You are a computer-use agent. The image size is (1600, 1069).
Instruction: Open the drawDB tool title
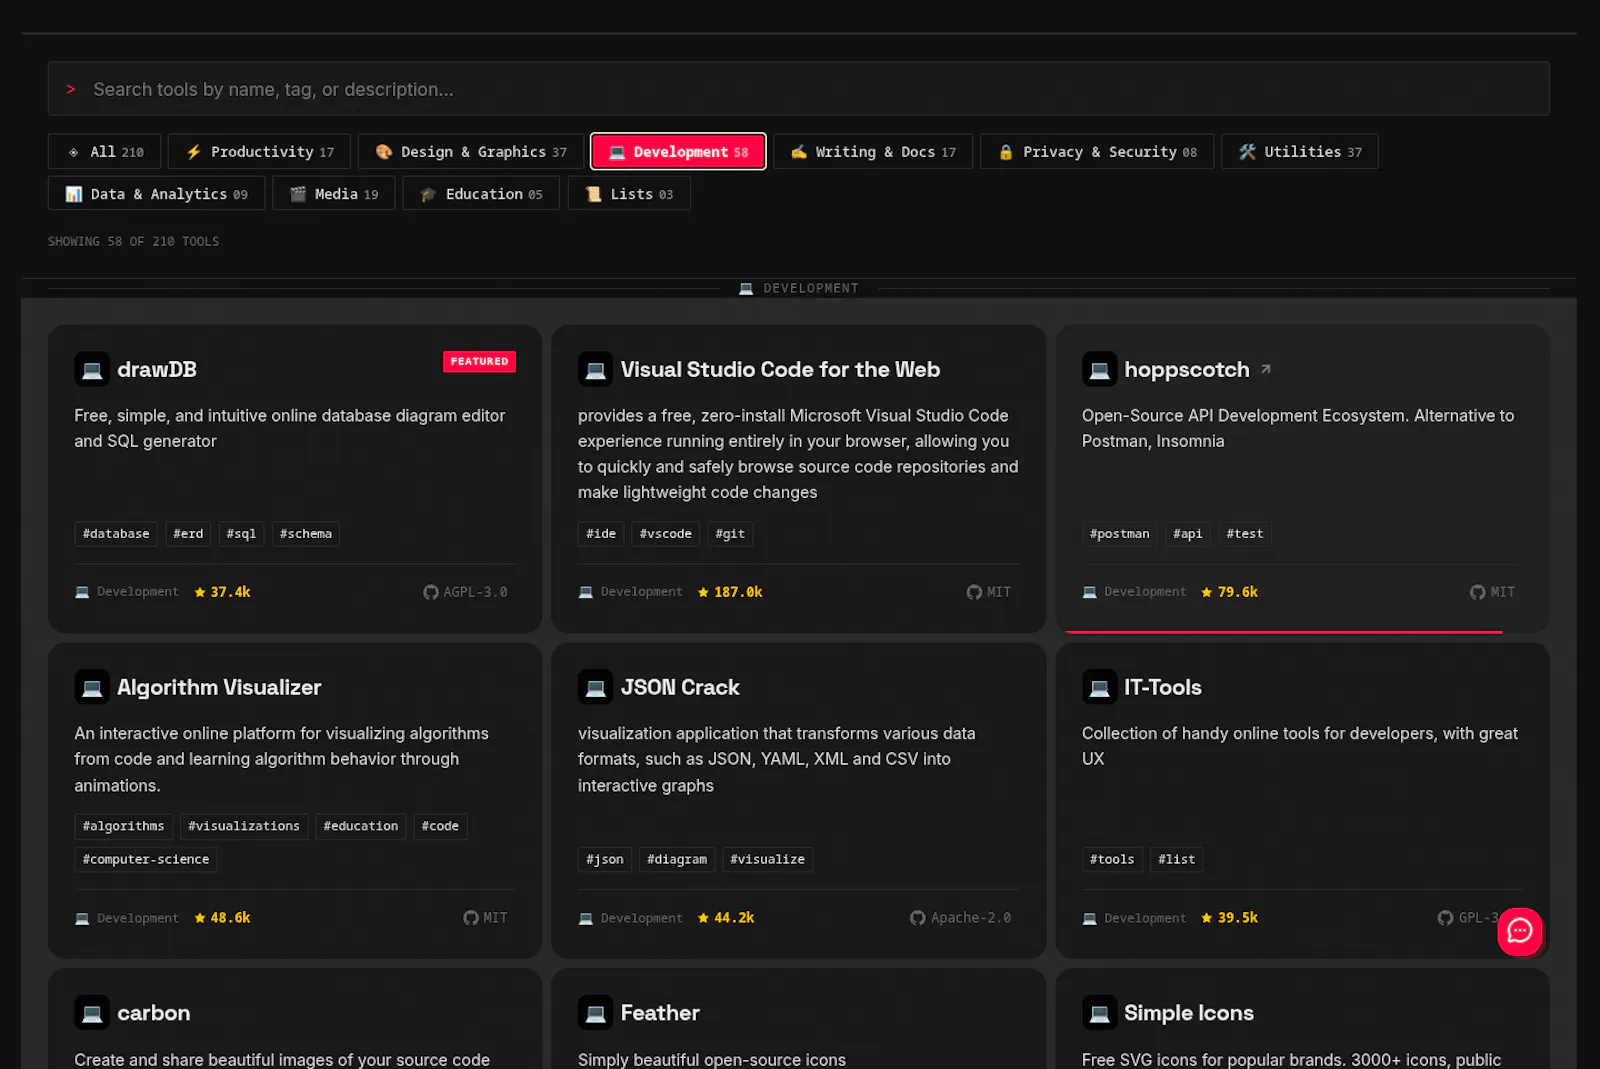157,369
